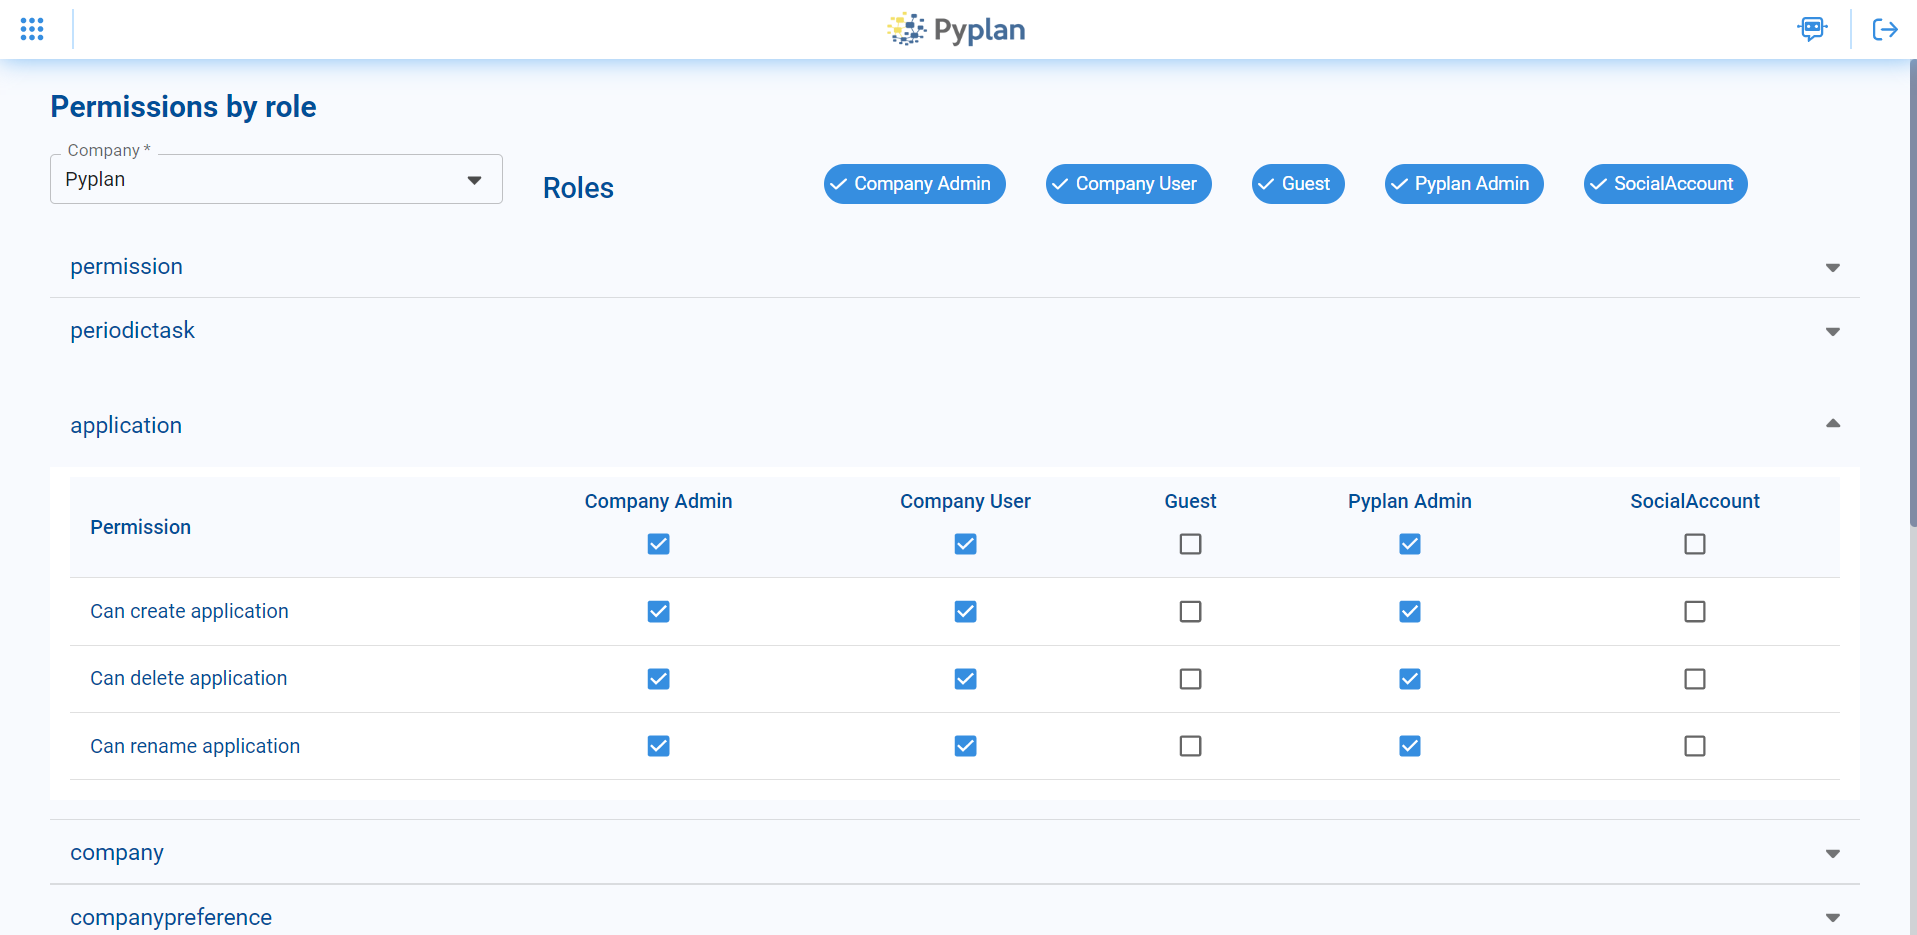This screenshot has height=935, width=1917.
Task: Click the checkmark in the Pyplan Admin chip
Action: (x=1398, y=184)
